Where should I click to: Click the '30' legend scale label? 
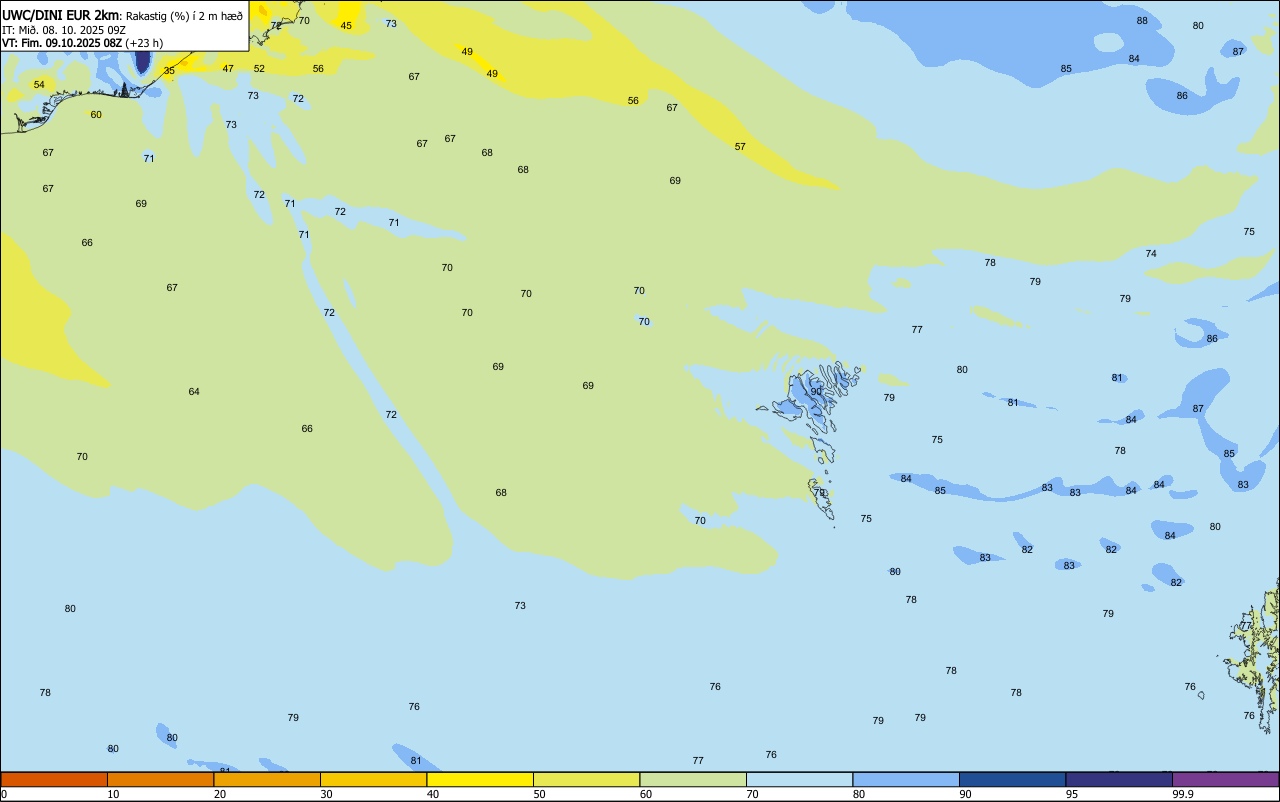(327, 794)
